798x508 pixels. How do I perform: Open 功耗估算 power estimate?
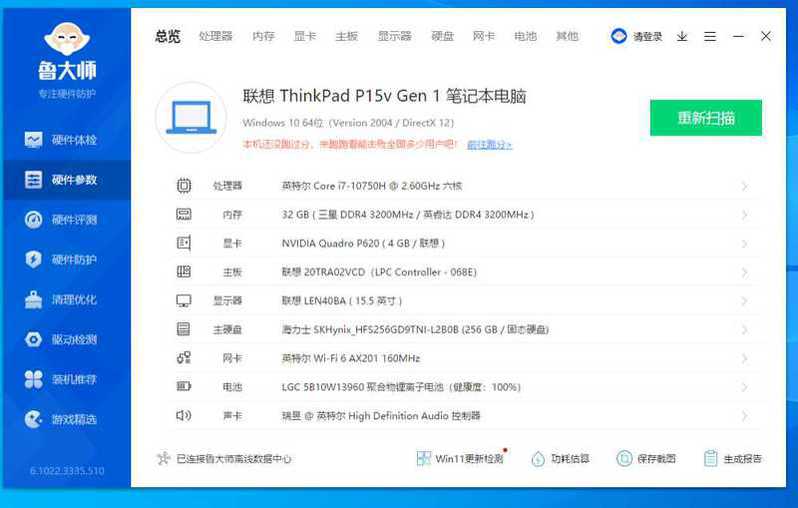(560, 459)
